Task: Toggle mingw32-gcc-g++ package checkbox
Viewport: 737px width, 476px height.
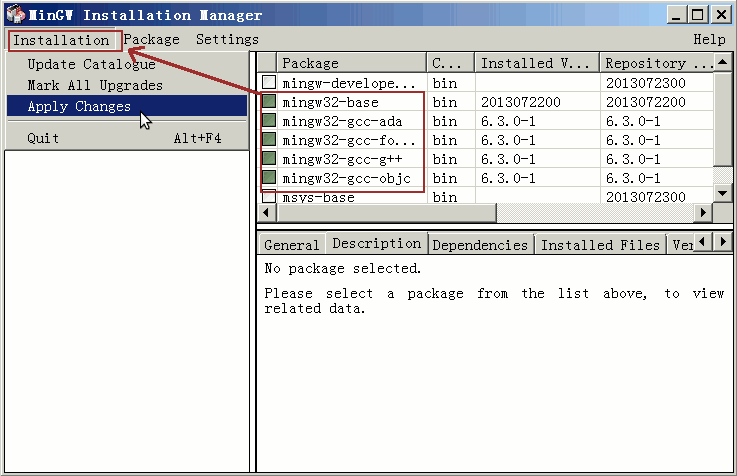Action: click(x=269, y=158)
